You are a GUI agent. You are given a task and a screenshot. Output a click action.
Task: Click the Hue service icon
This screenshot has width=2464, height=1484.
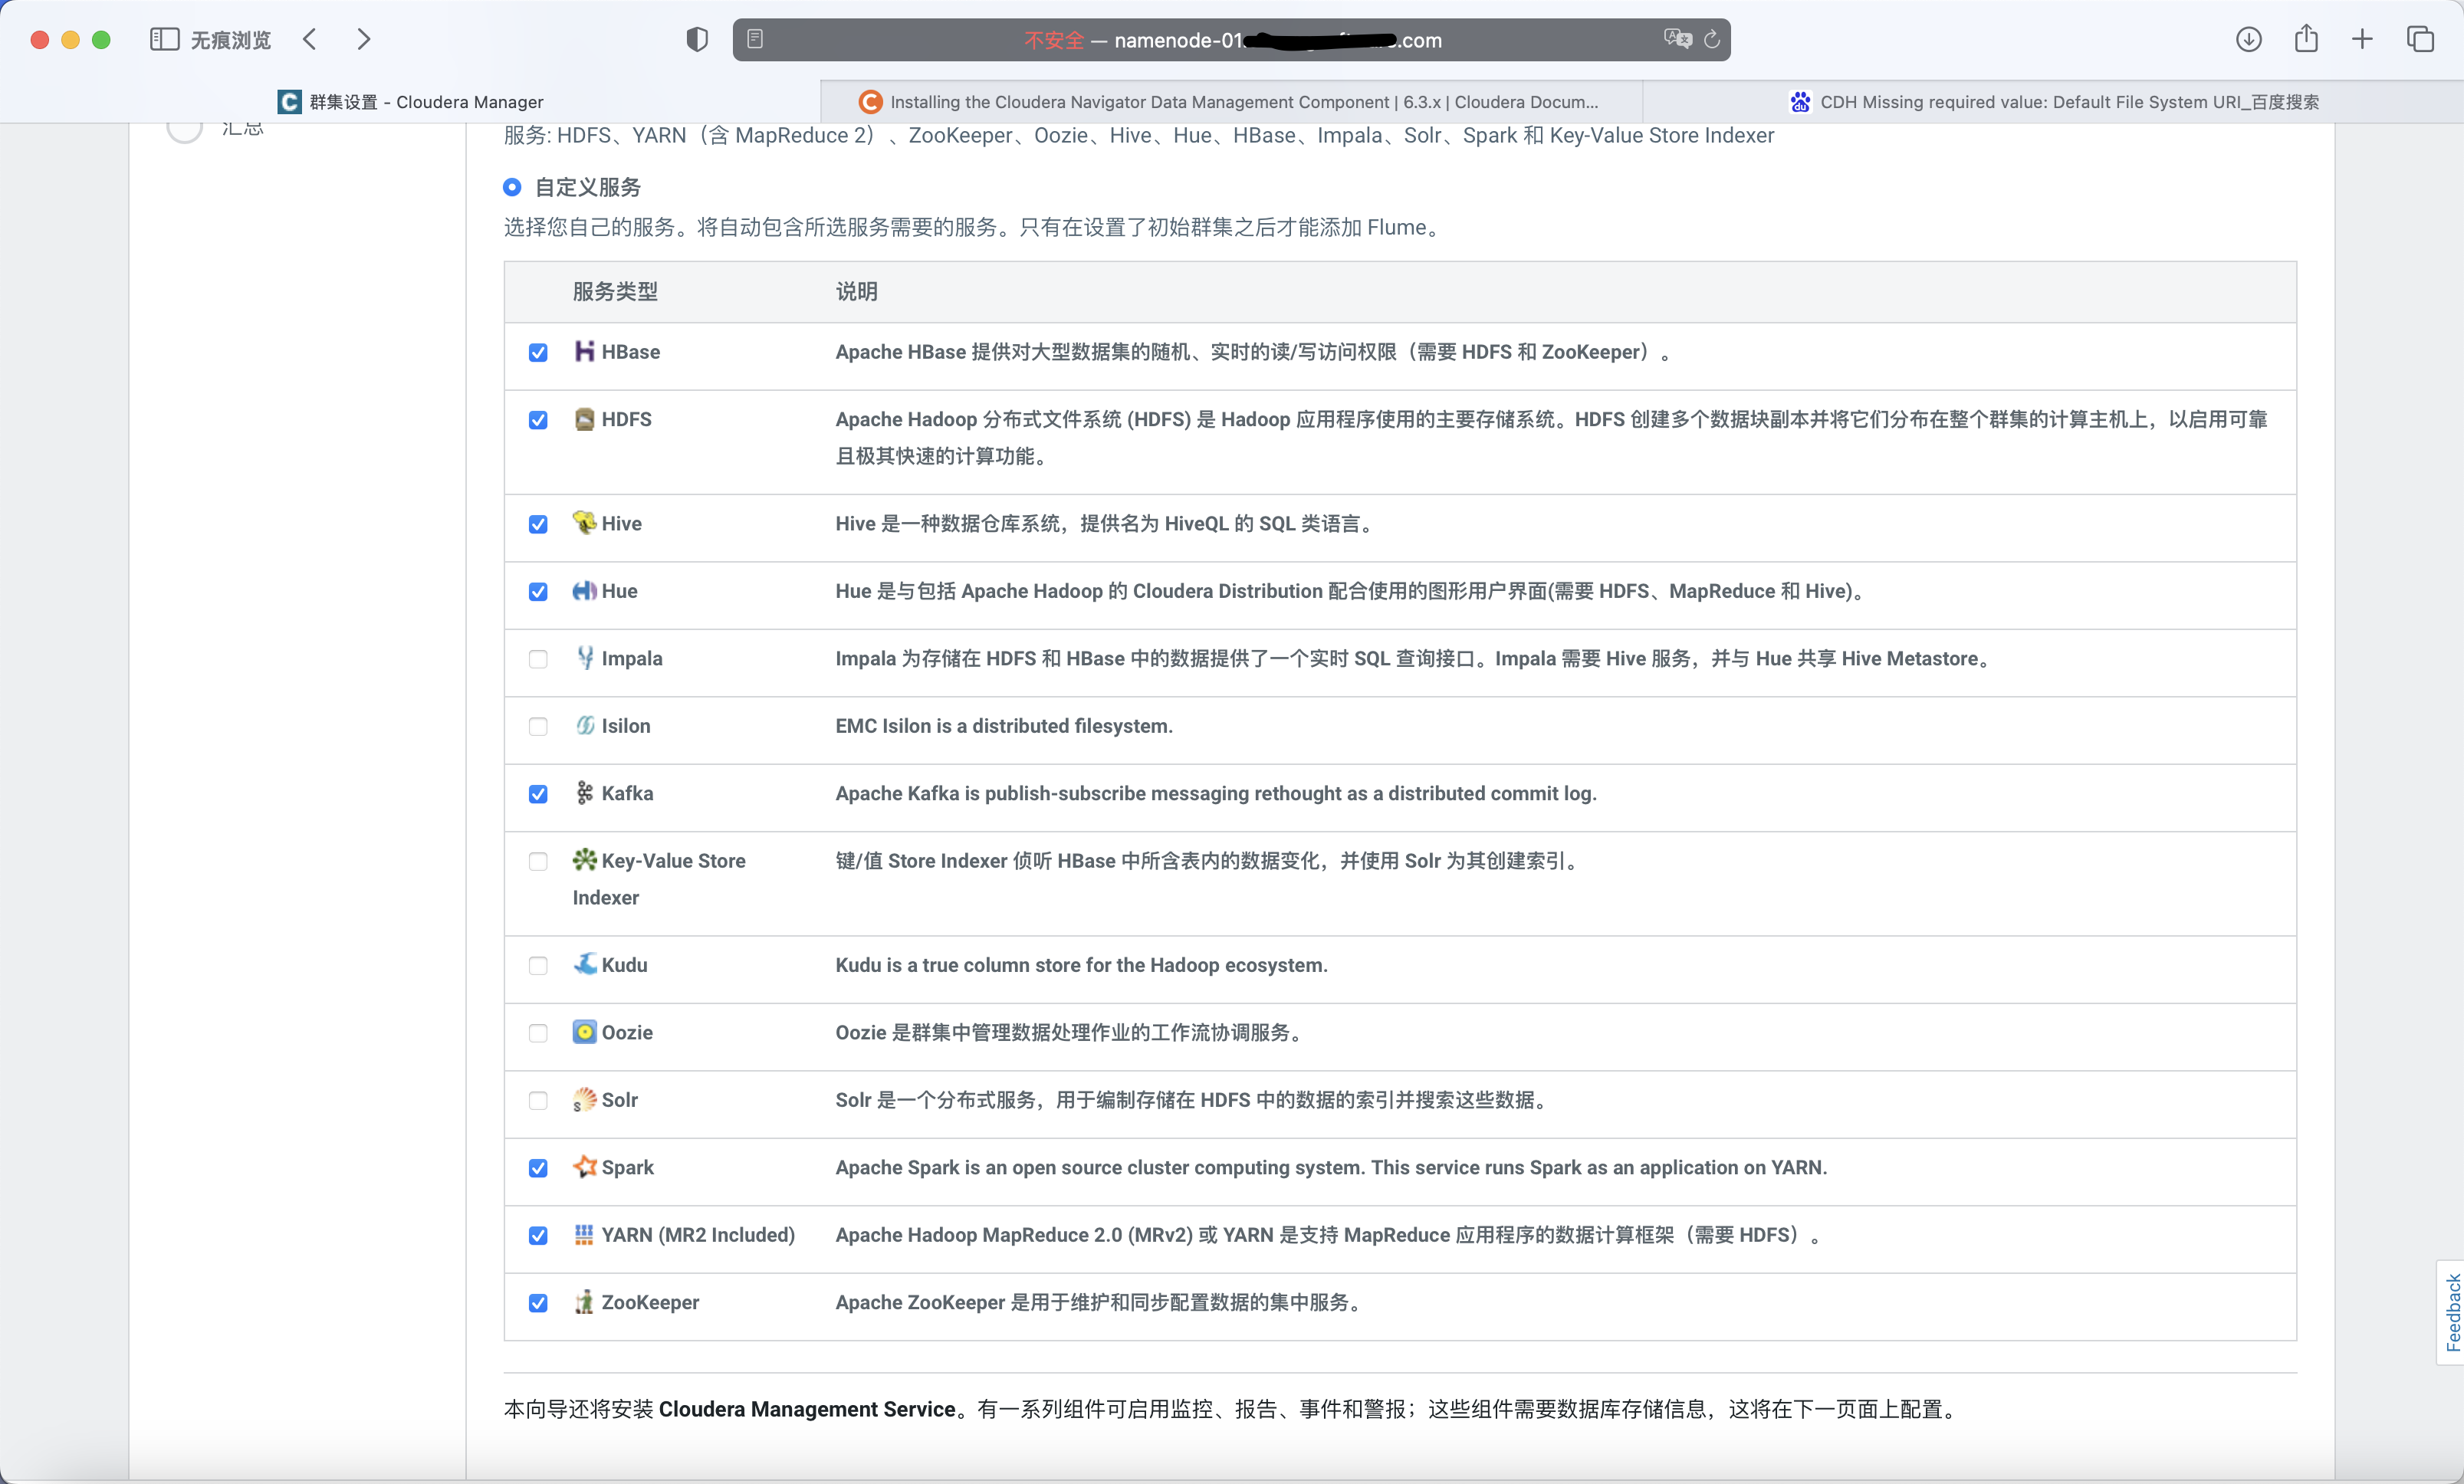pos(584,590)
